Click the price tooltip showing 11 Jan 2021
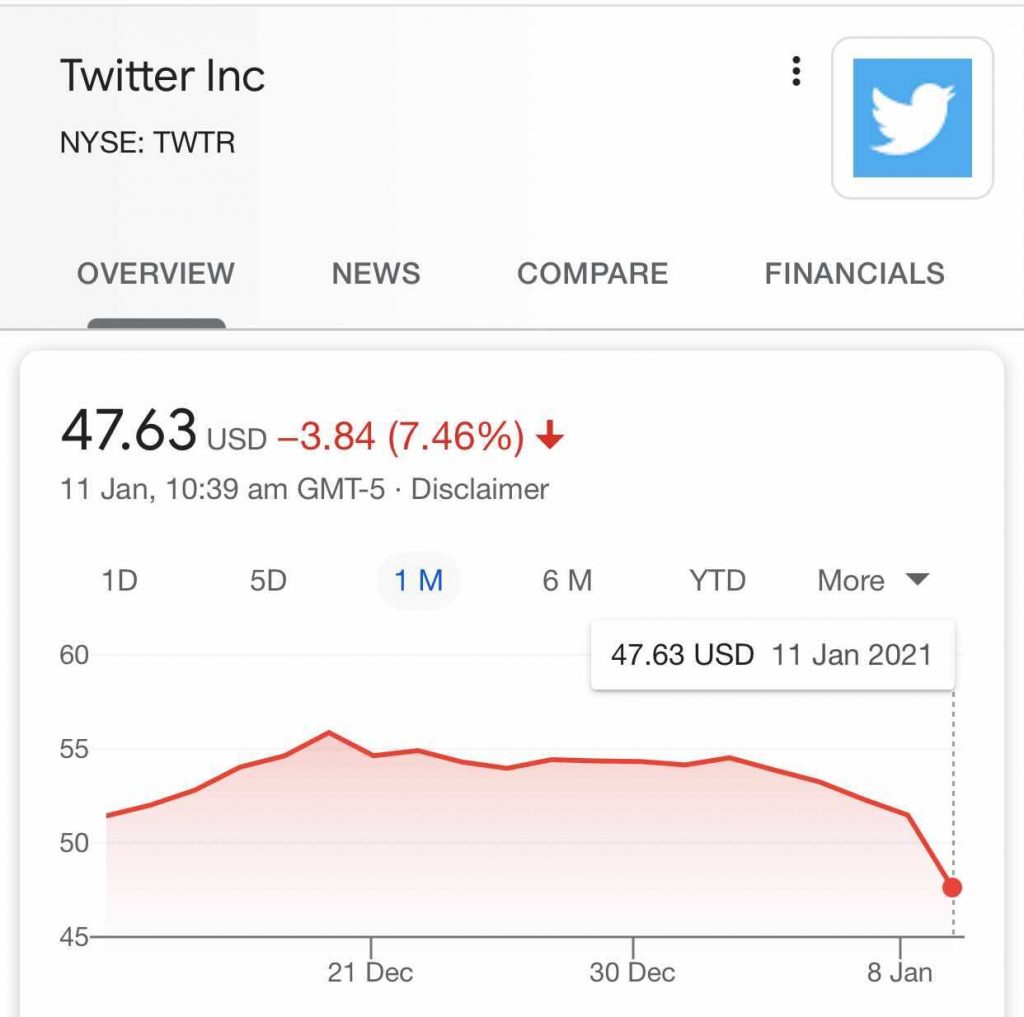The height and width of the screenshot is (1017, 1024). point(772,655)
